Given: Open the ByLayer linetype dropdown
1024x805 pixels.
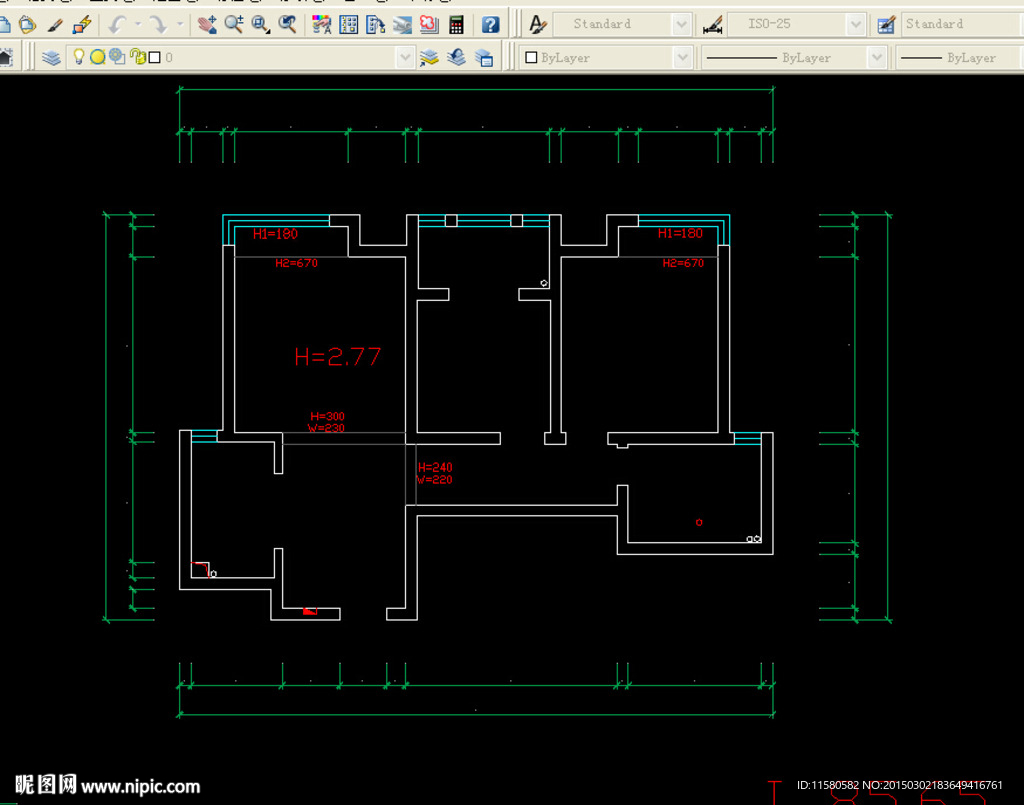Looking at the screenshot, I should pyautogui.click(x=877, y=58).
